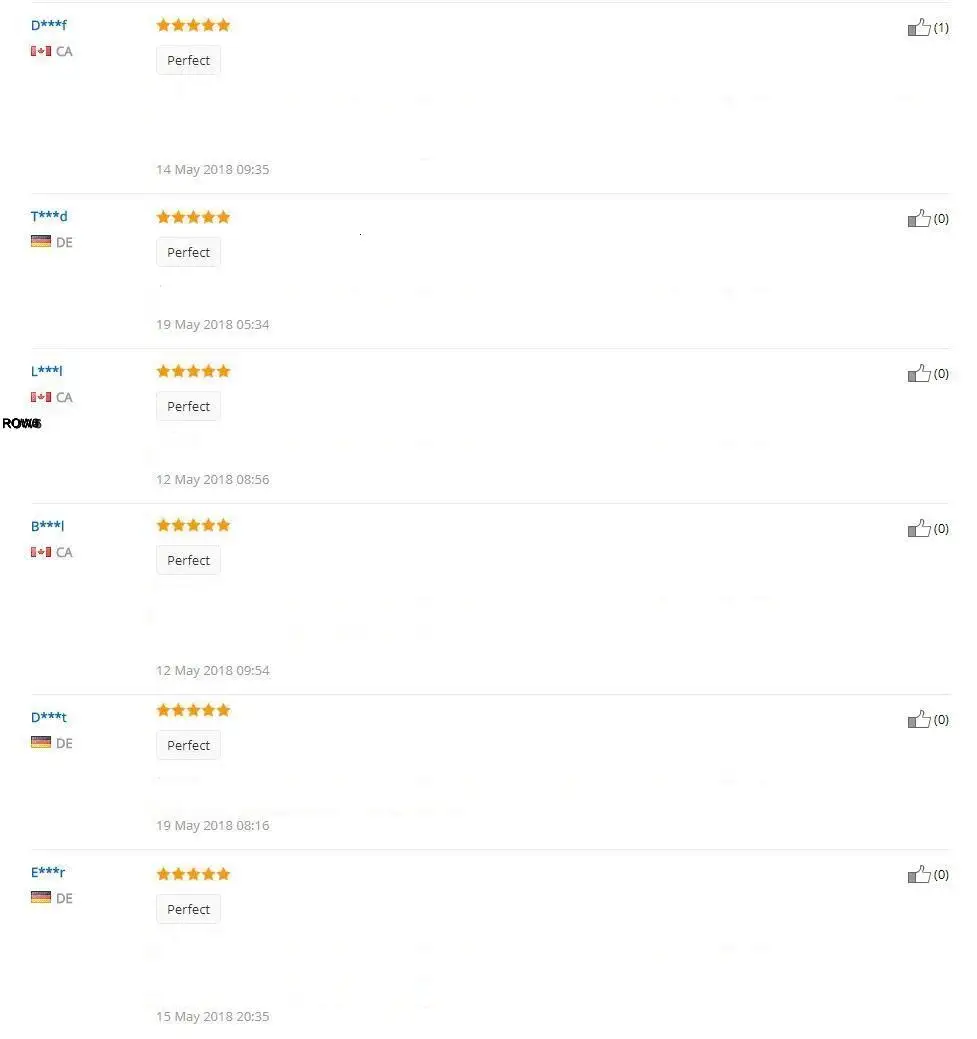Open reviewer profile L***l
Image resolution: width=977 pixels, height=1039 pixels.
(x=46, y=371)
